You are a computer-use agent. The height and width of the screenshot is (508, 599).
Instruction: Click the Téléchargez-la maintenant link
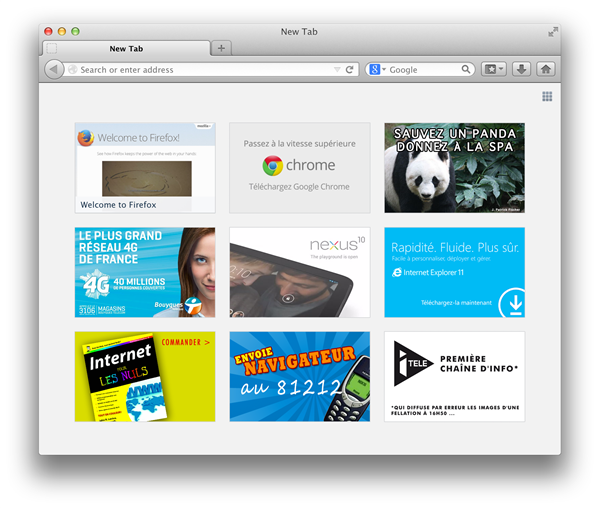coord(456,303)
